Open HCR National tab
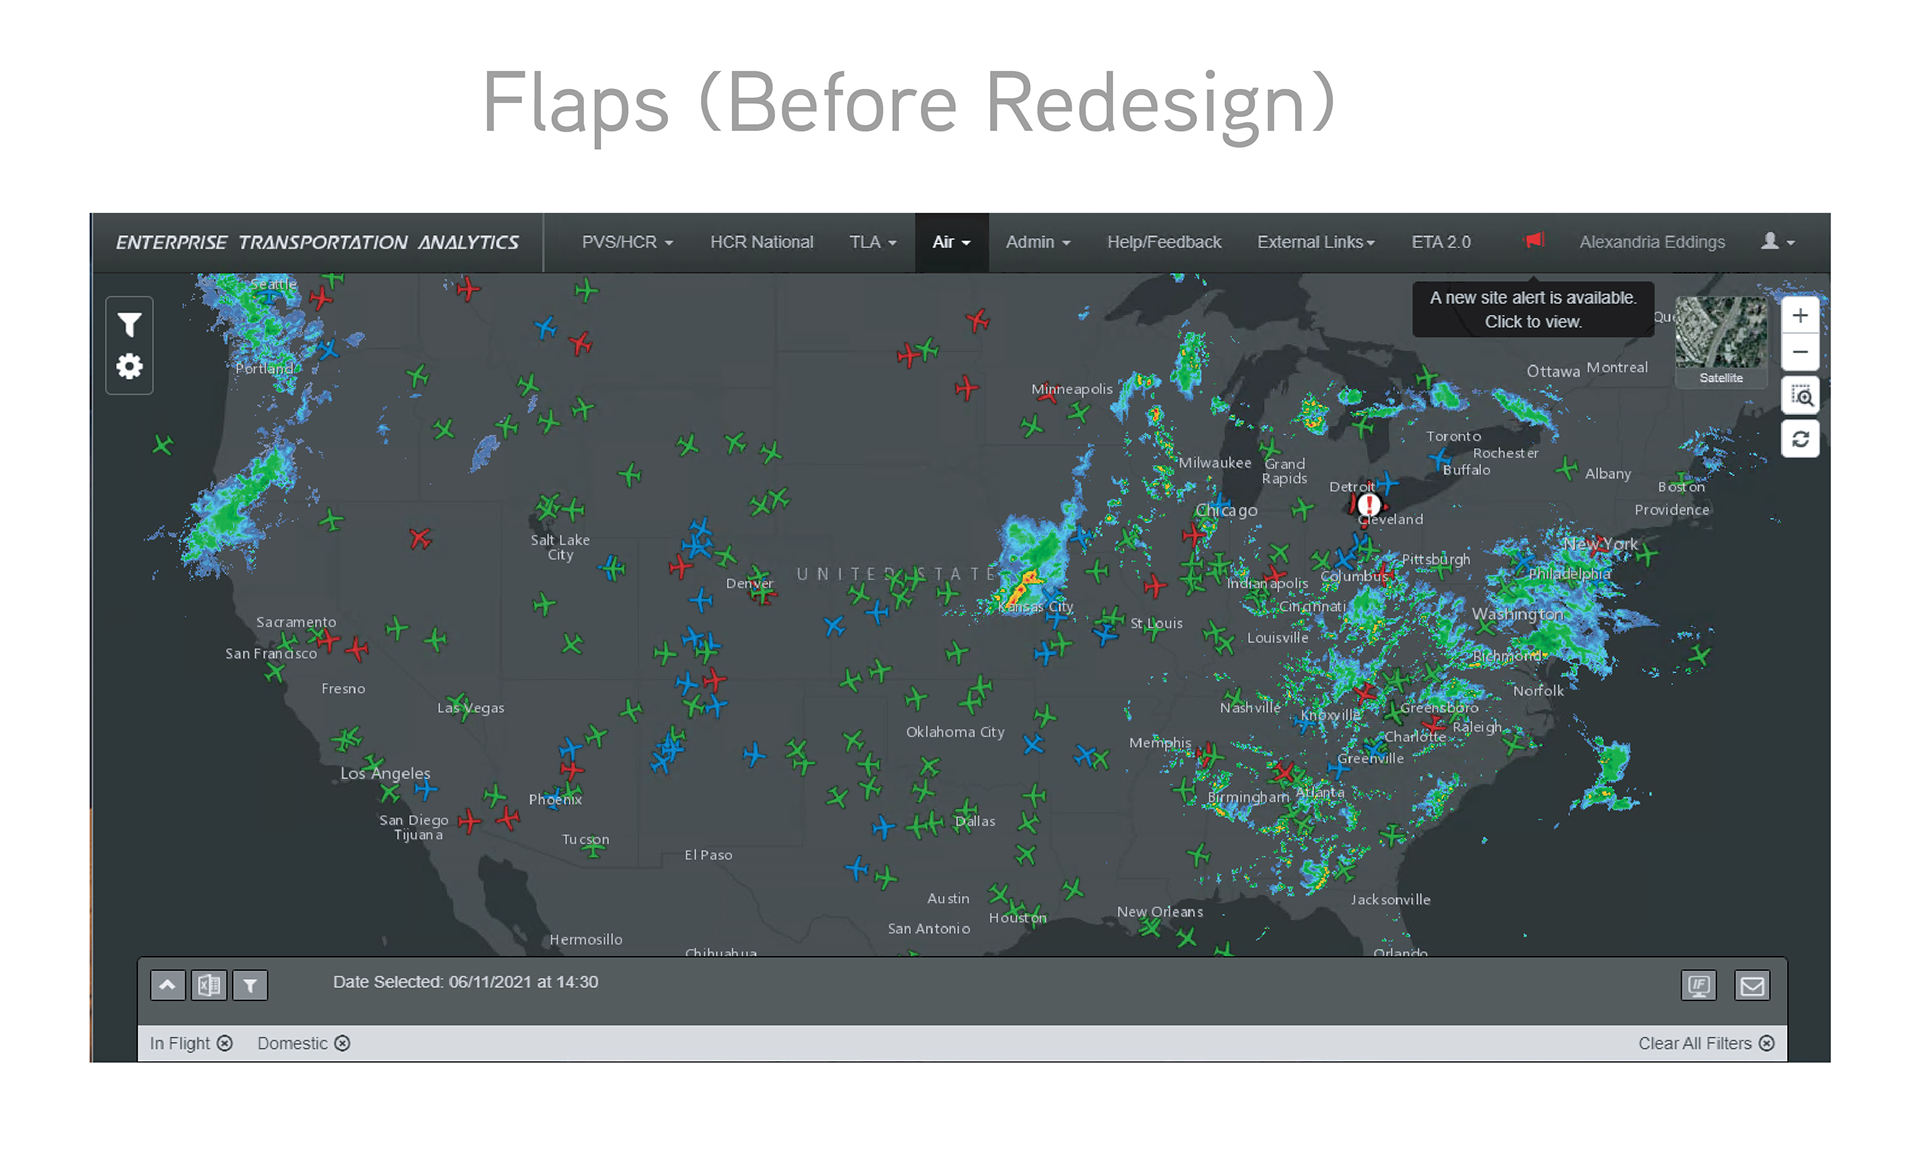1920x1158 pixels. pos(761,242)
